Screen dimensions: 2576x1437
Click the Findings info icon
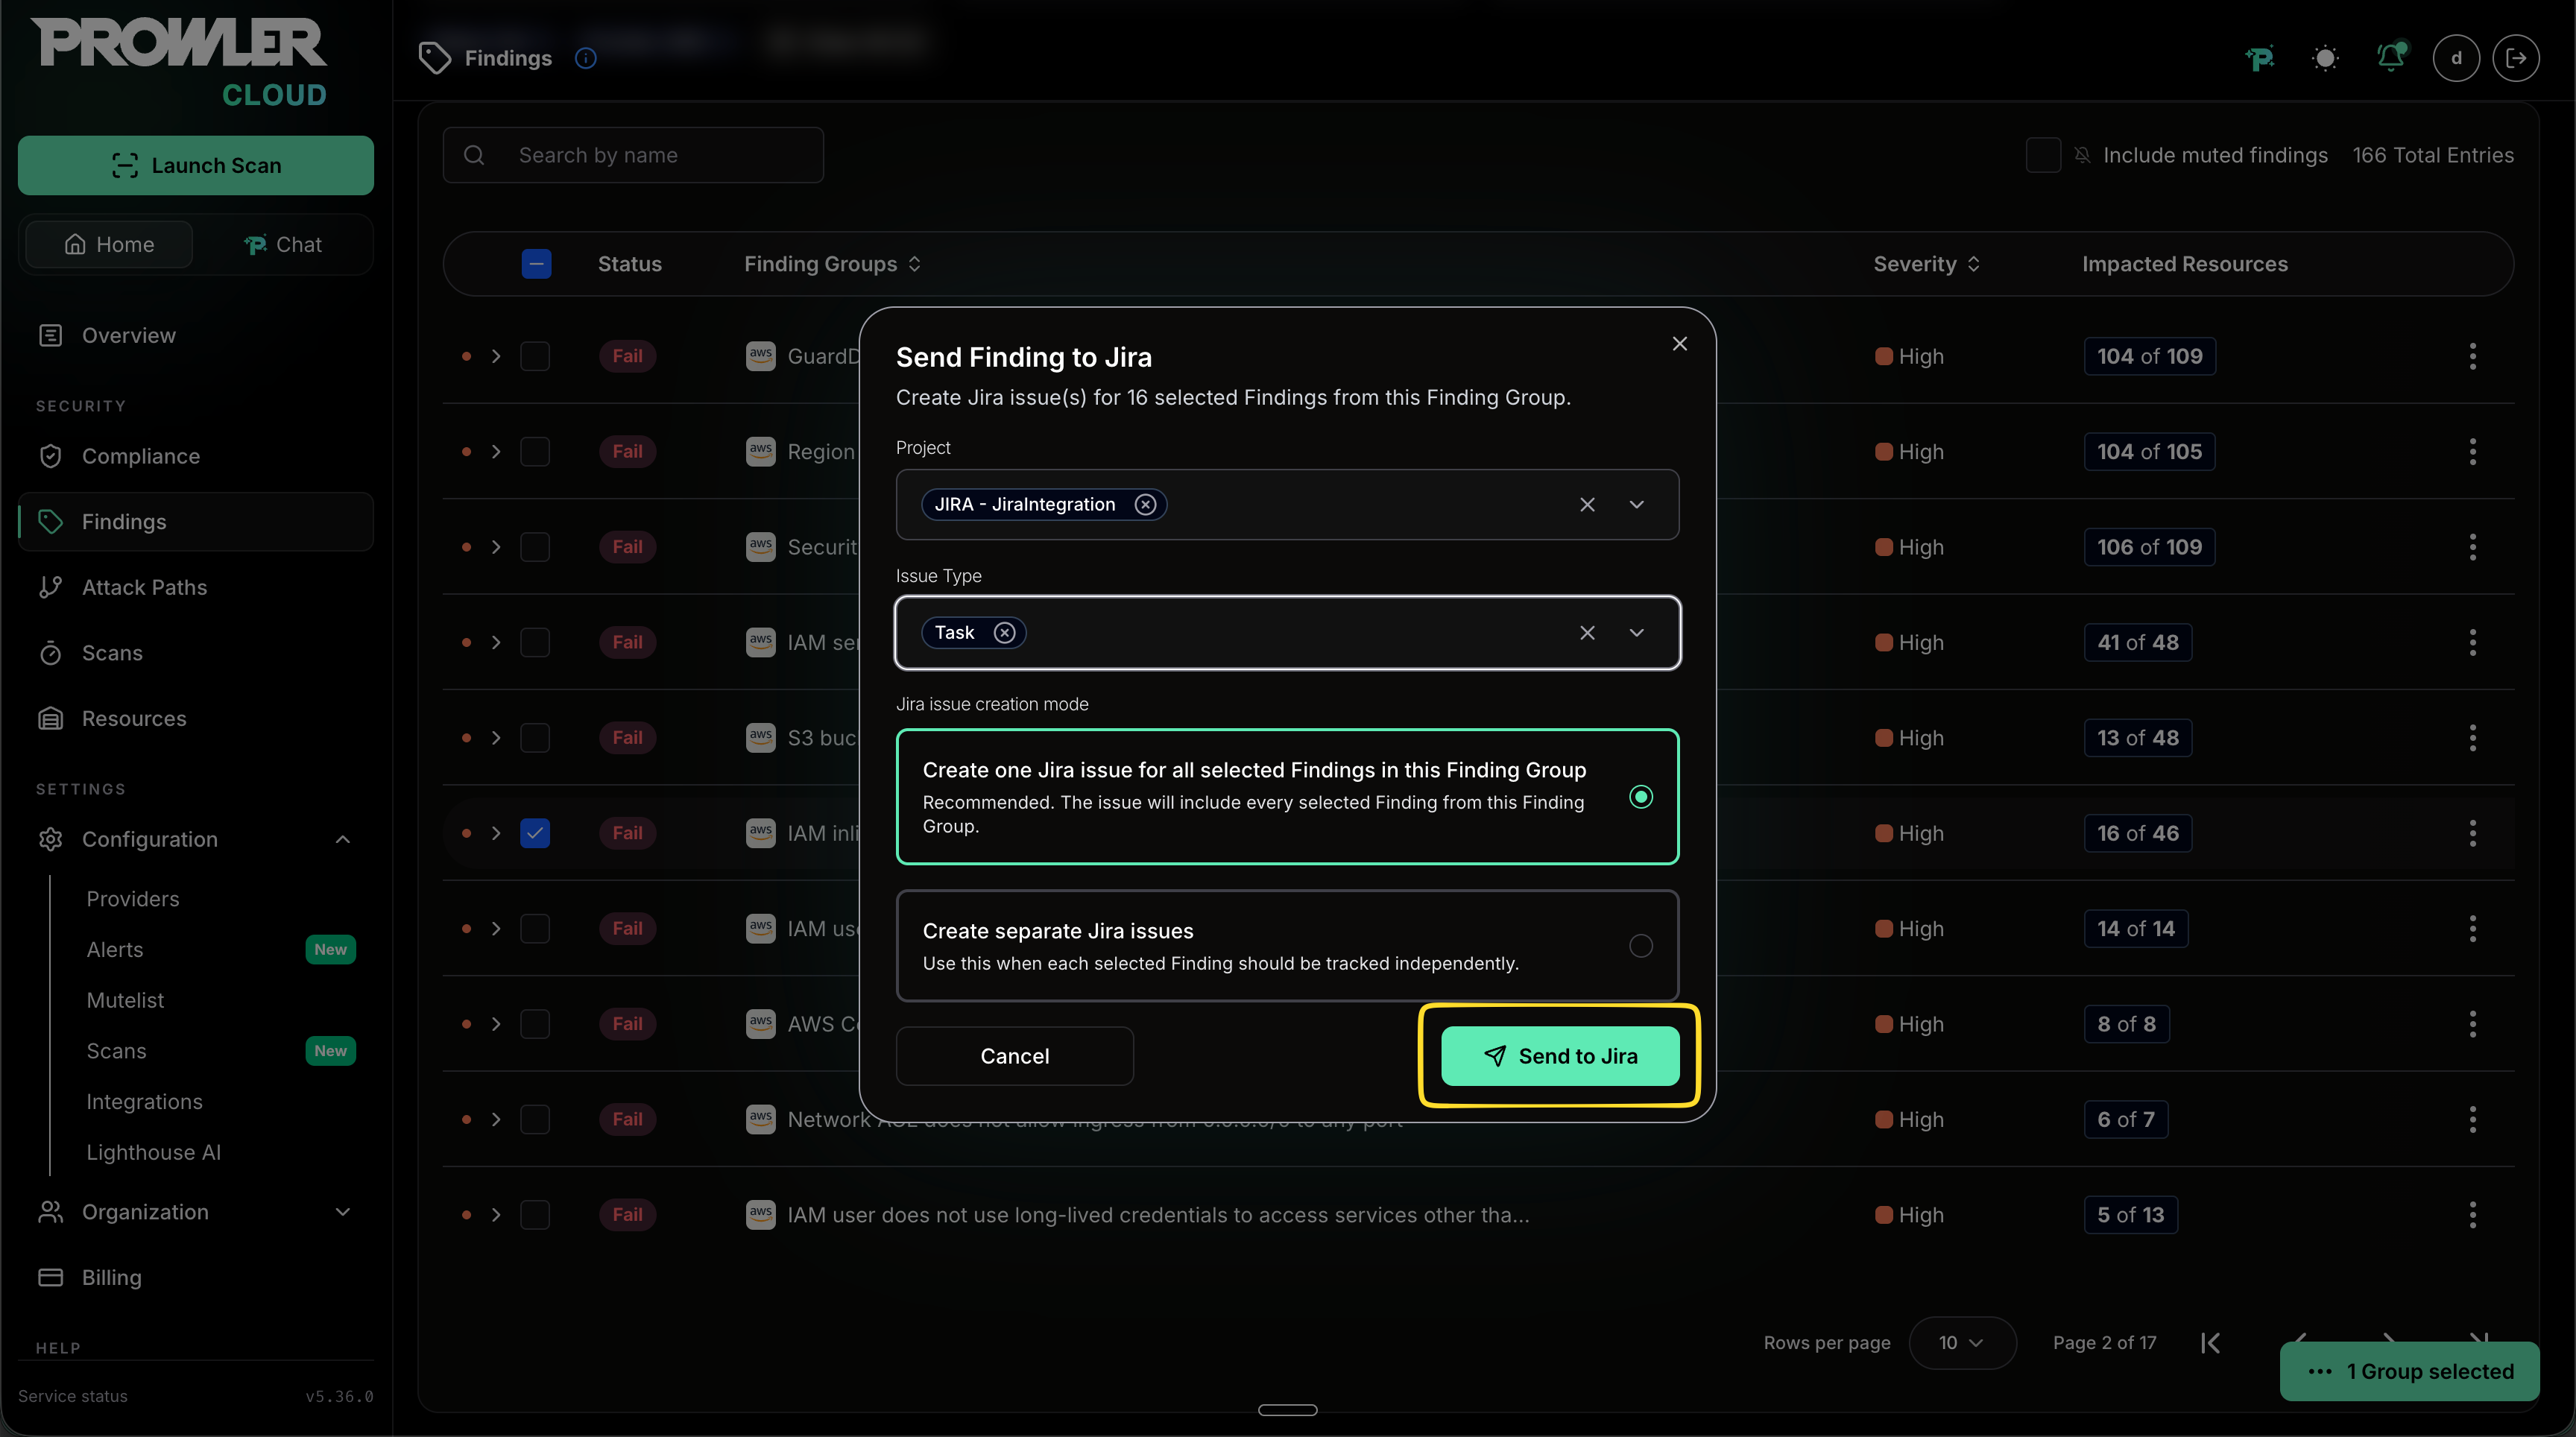(x=586, y=59)
